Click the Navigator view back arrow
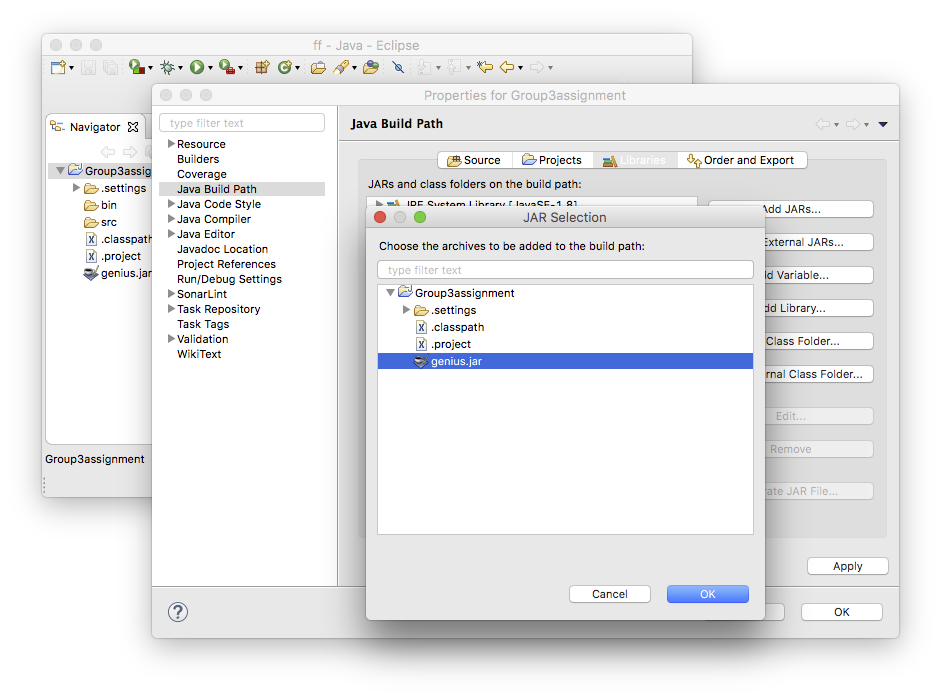Image resolution: width=941 pixels, height=700 pixels. tap(108, 152)
